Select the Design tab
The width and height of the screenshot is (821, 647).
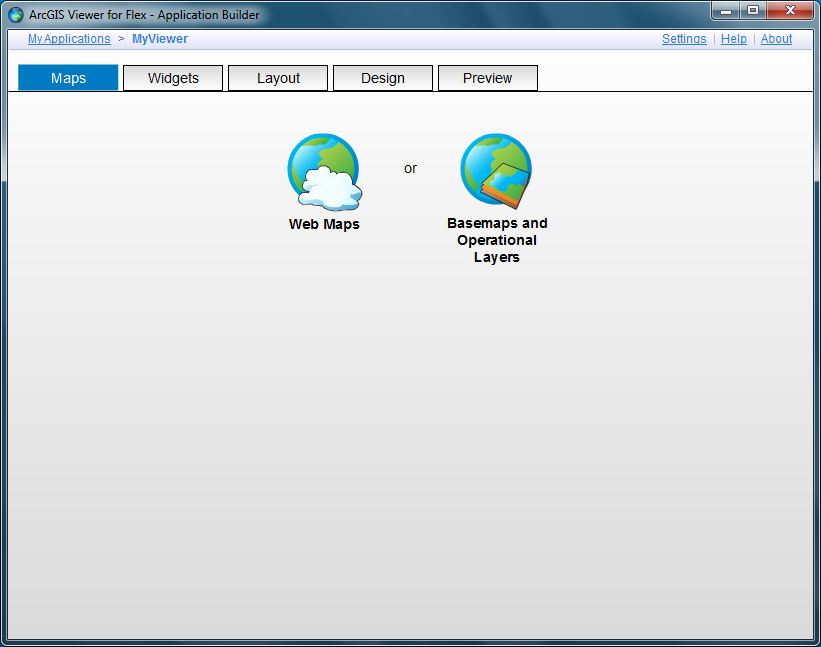pyautogui.click(x=383, y=78)
